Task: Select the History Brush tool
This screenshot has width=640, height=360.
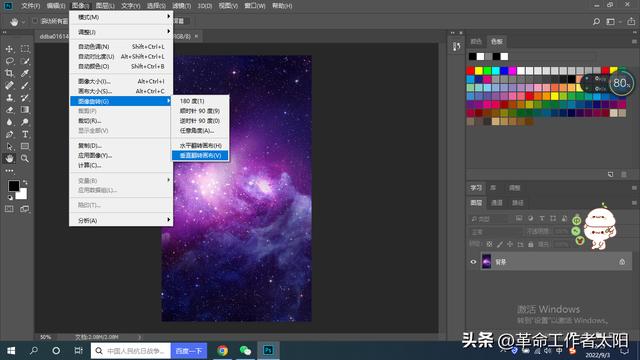Action: pyautogui.click(x=25, y=98)
